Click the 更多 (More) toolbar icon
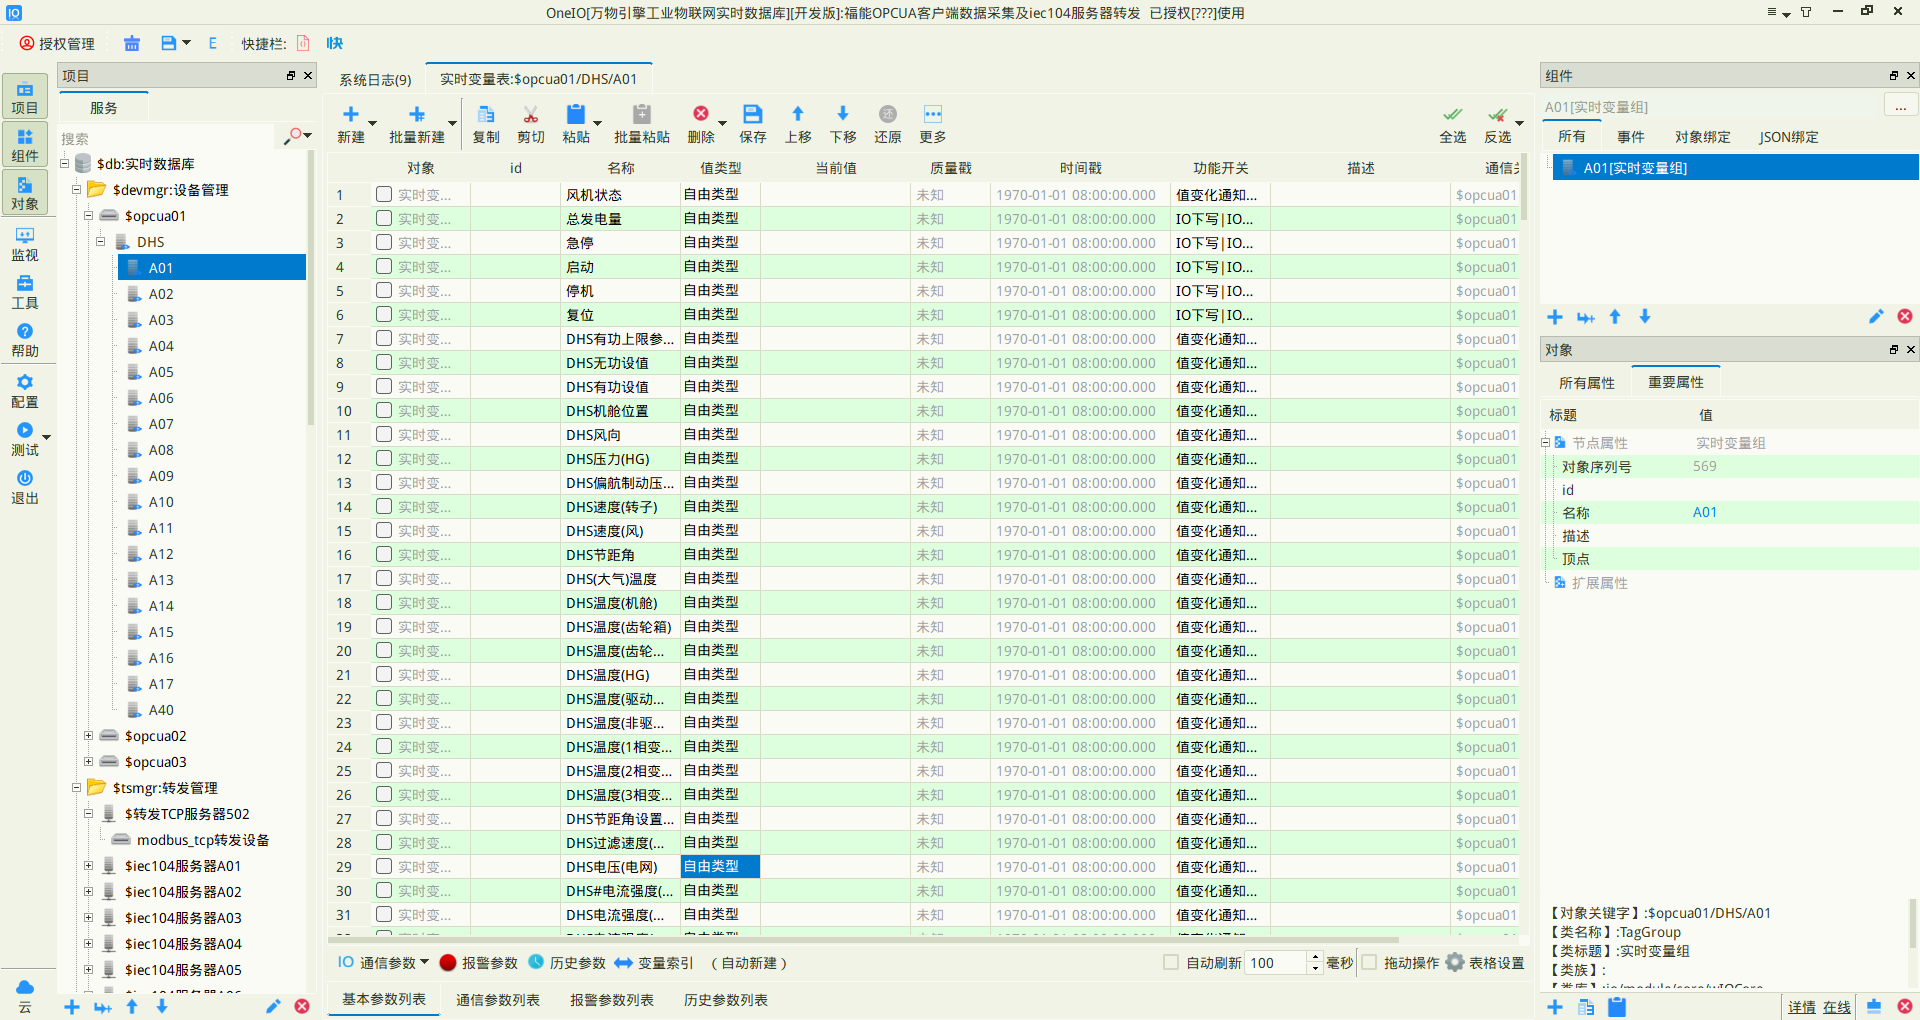Image resolution: width=1920 pixels, height=1020 pixels. pyautogui.click(x=933, y=114)
